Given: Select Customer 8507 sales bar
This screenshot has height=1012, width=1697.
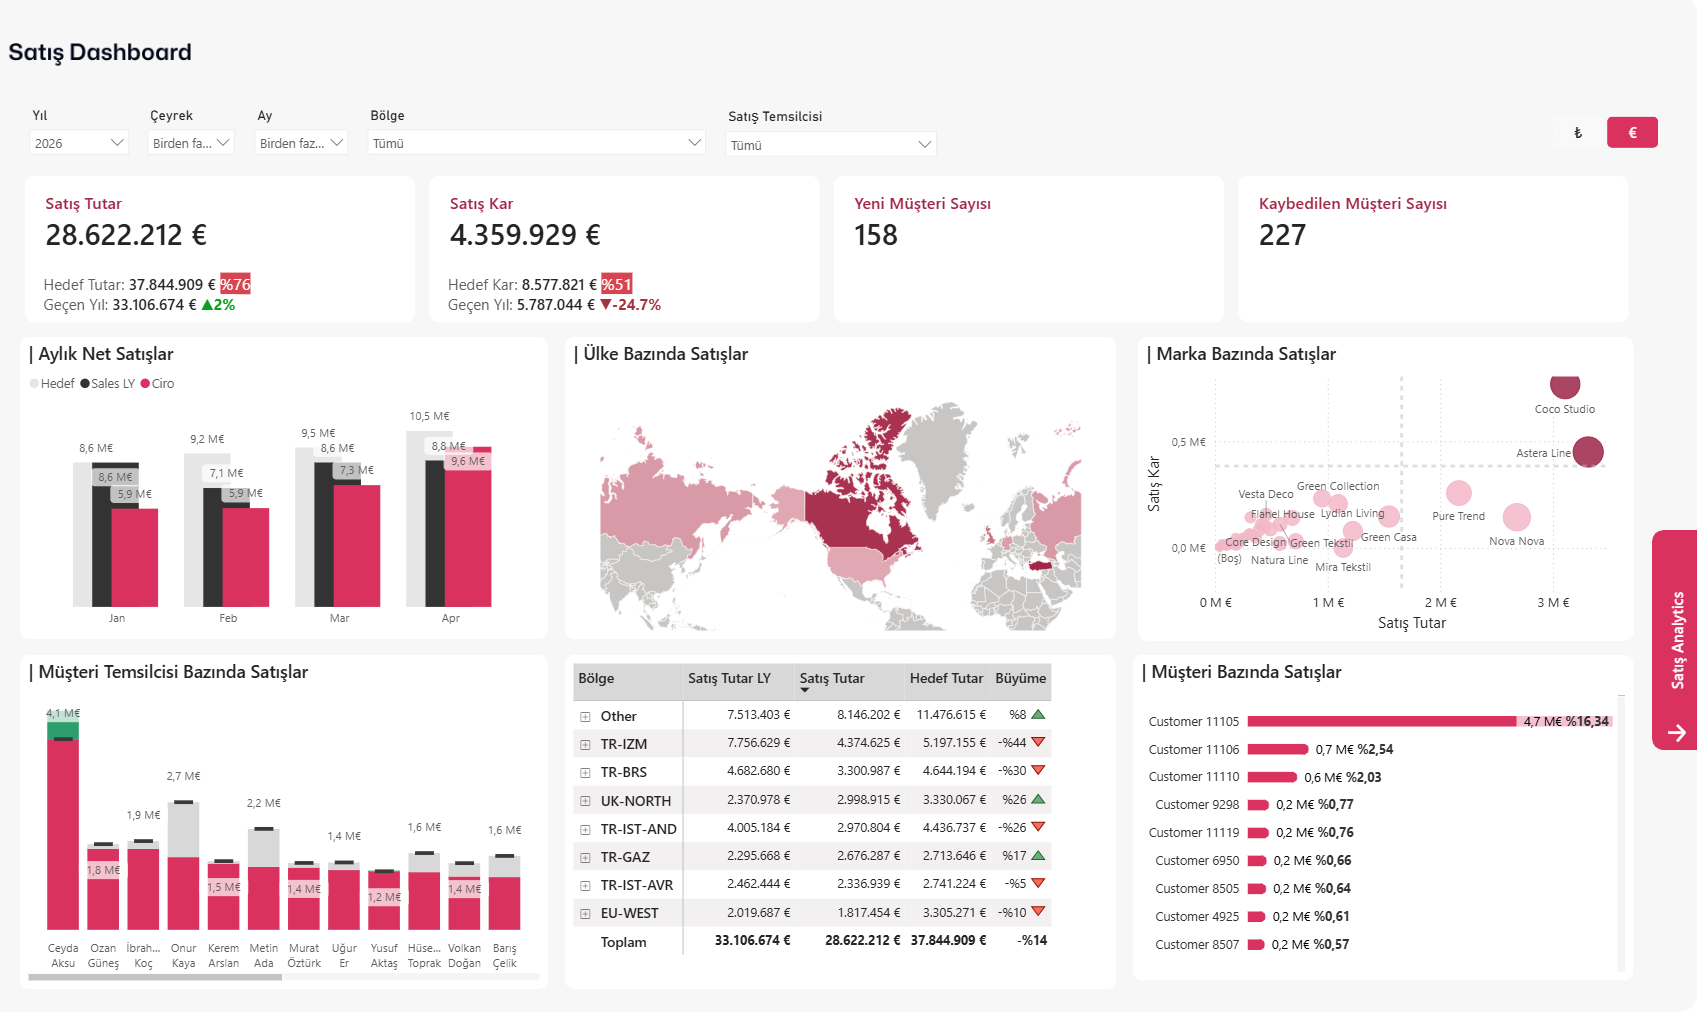Looking at the screenshot, I should click(x=1256, y=944).
